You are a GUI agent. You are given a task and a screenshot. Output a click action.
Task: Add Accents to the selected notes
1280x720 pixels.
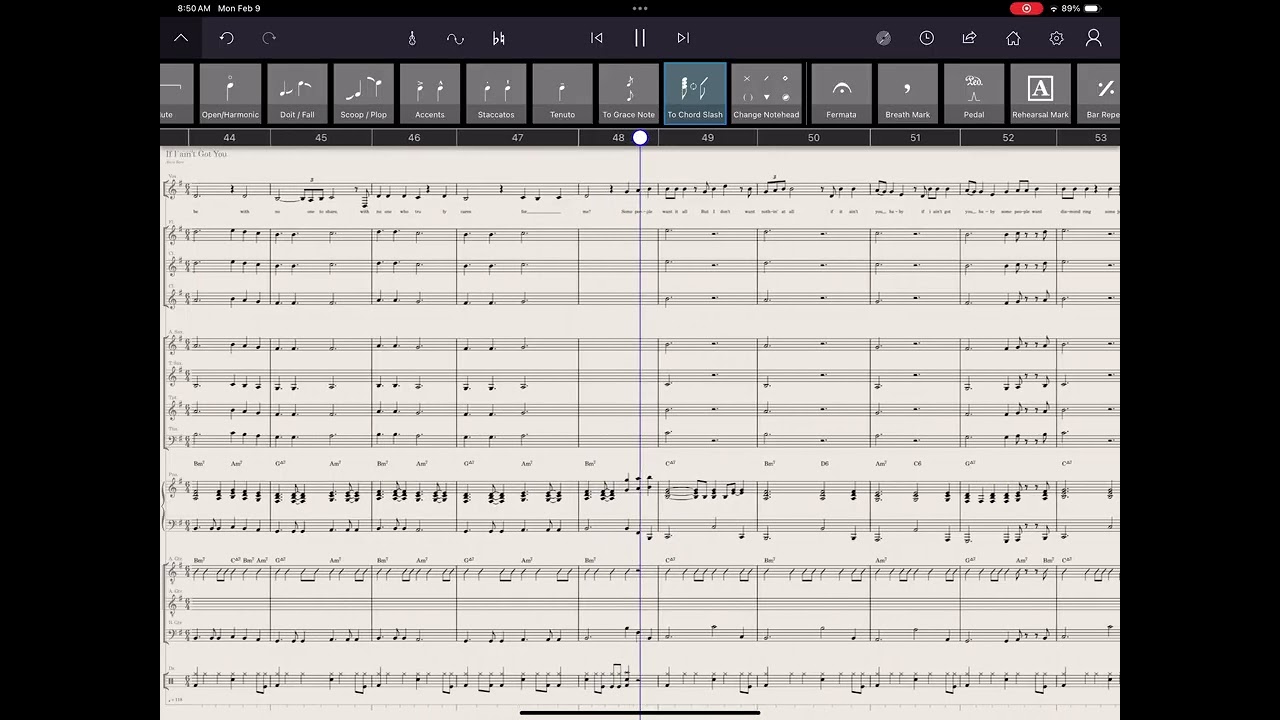click(430, 93)
